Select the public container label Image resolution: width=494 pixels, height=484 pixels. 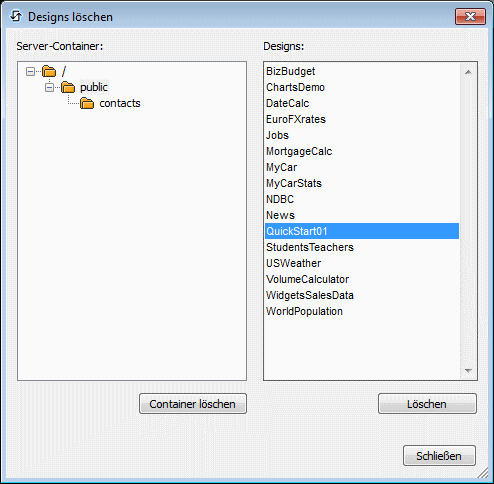(x=94, y=87)
